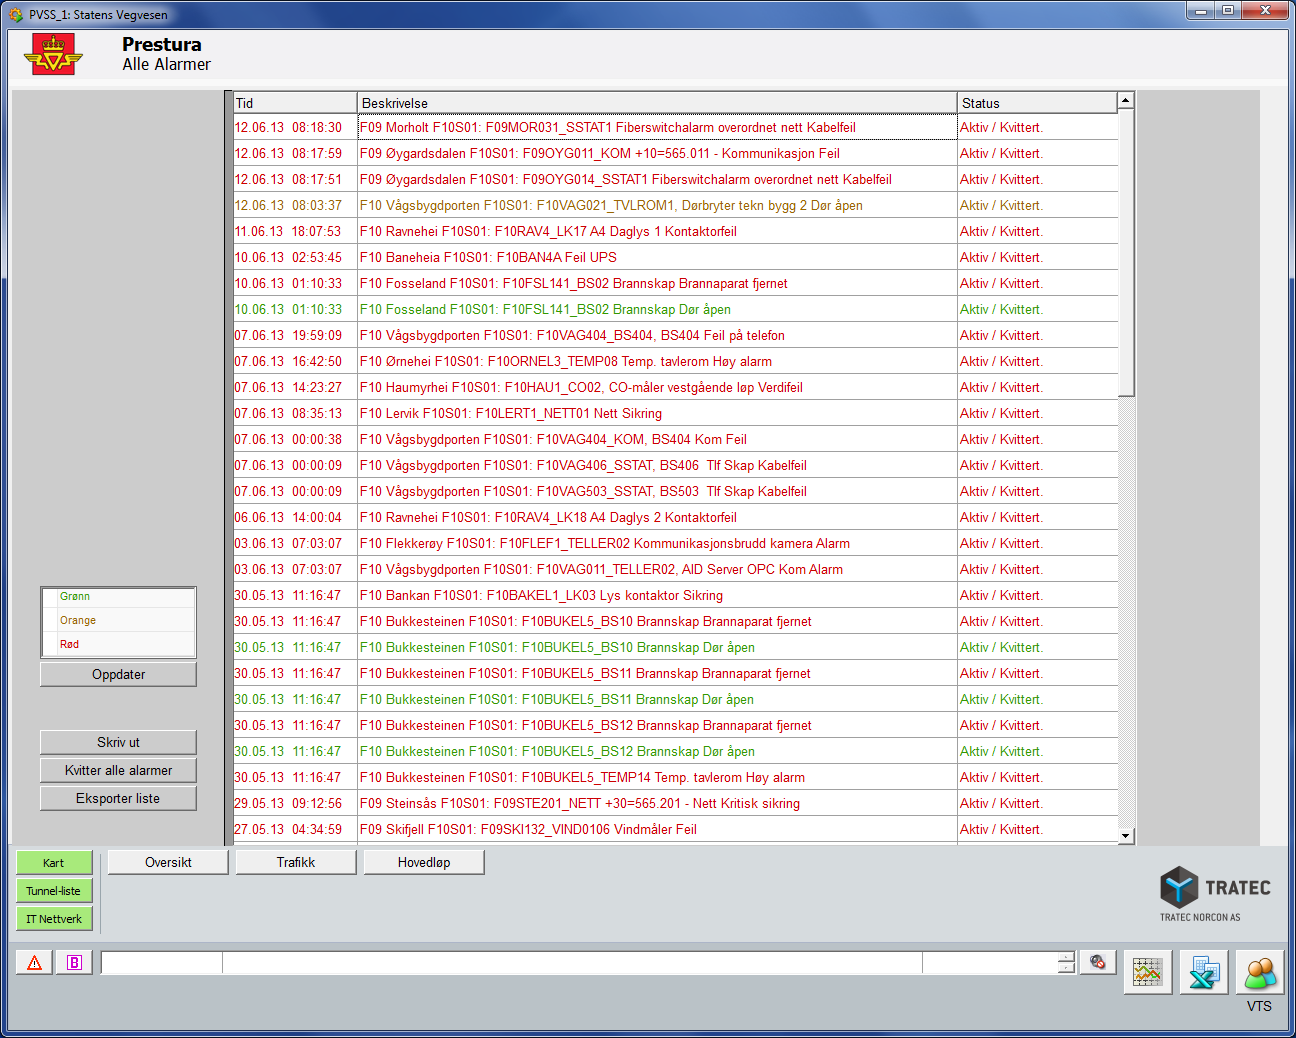This screenshot has height=1038, width=1296.
Task: Click the Skriv ut button
Action: [118, 742]
